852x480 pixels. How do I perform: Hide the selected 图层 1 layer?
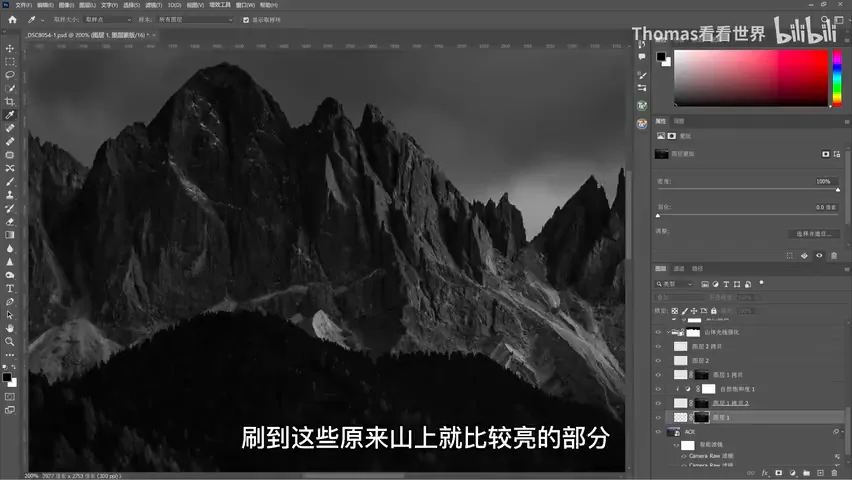click(x=658, y=417)
